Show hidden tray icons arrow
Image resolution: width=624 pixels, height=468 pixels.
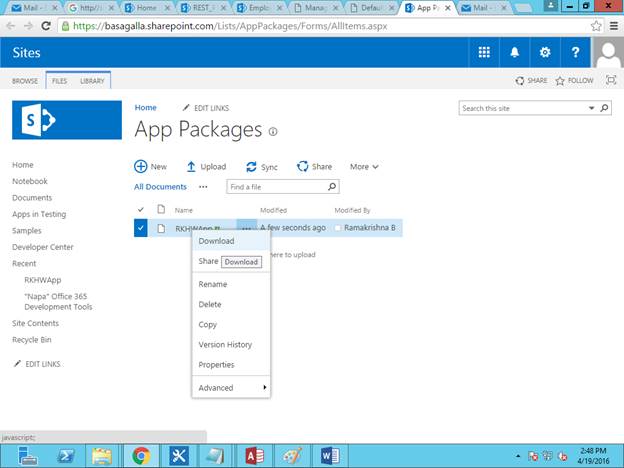[518, 456]
